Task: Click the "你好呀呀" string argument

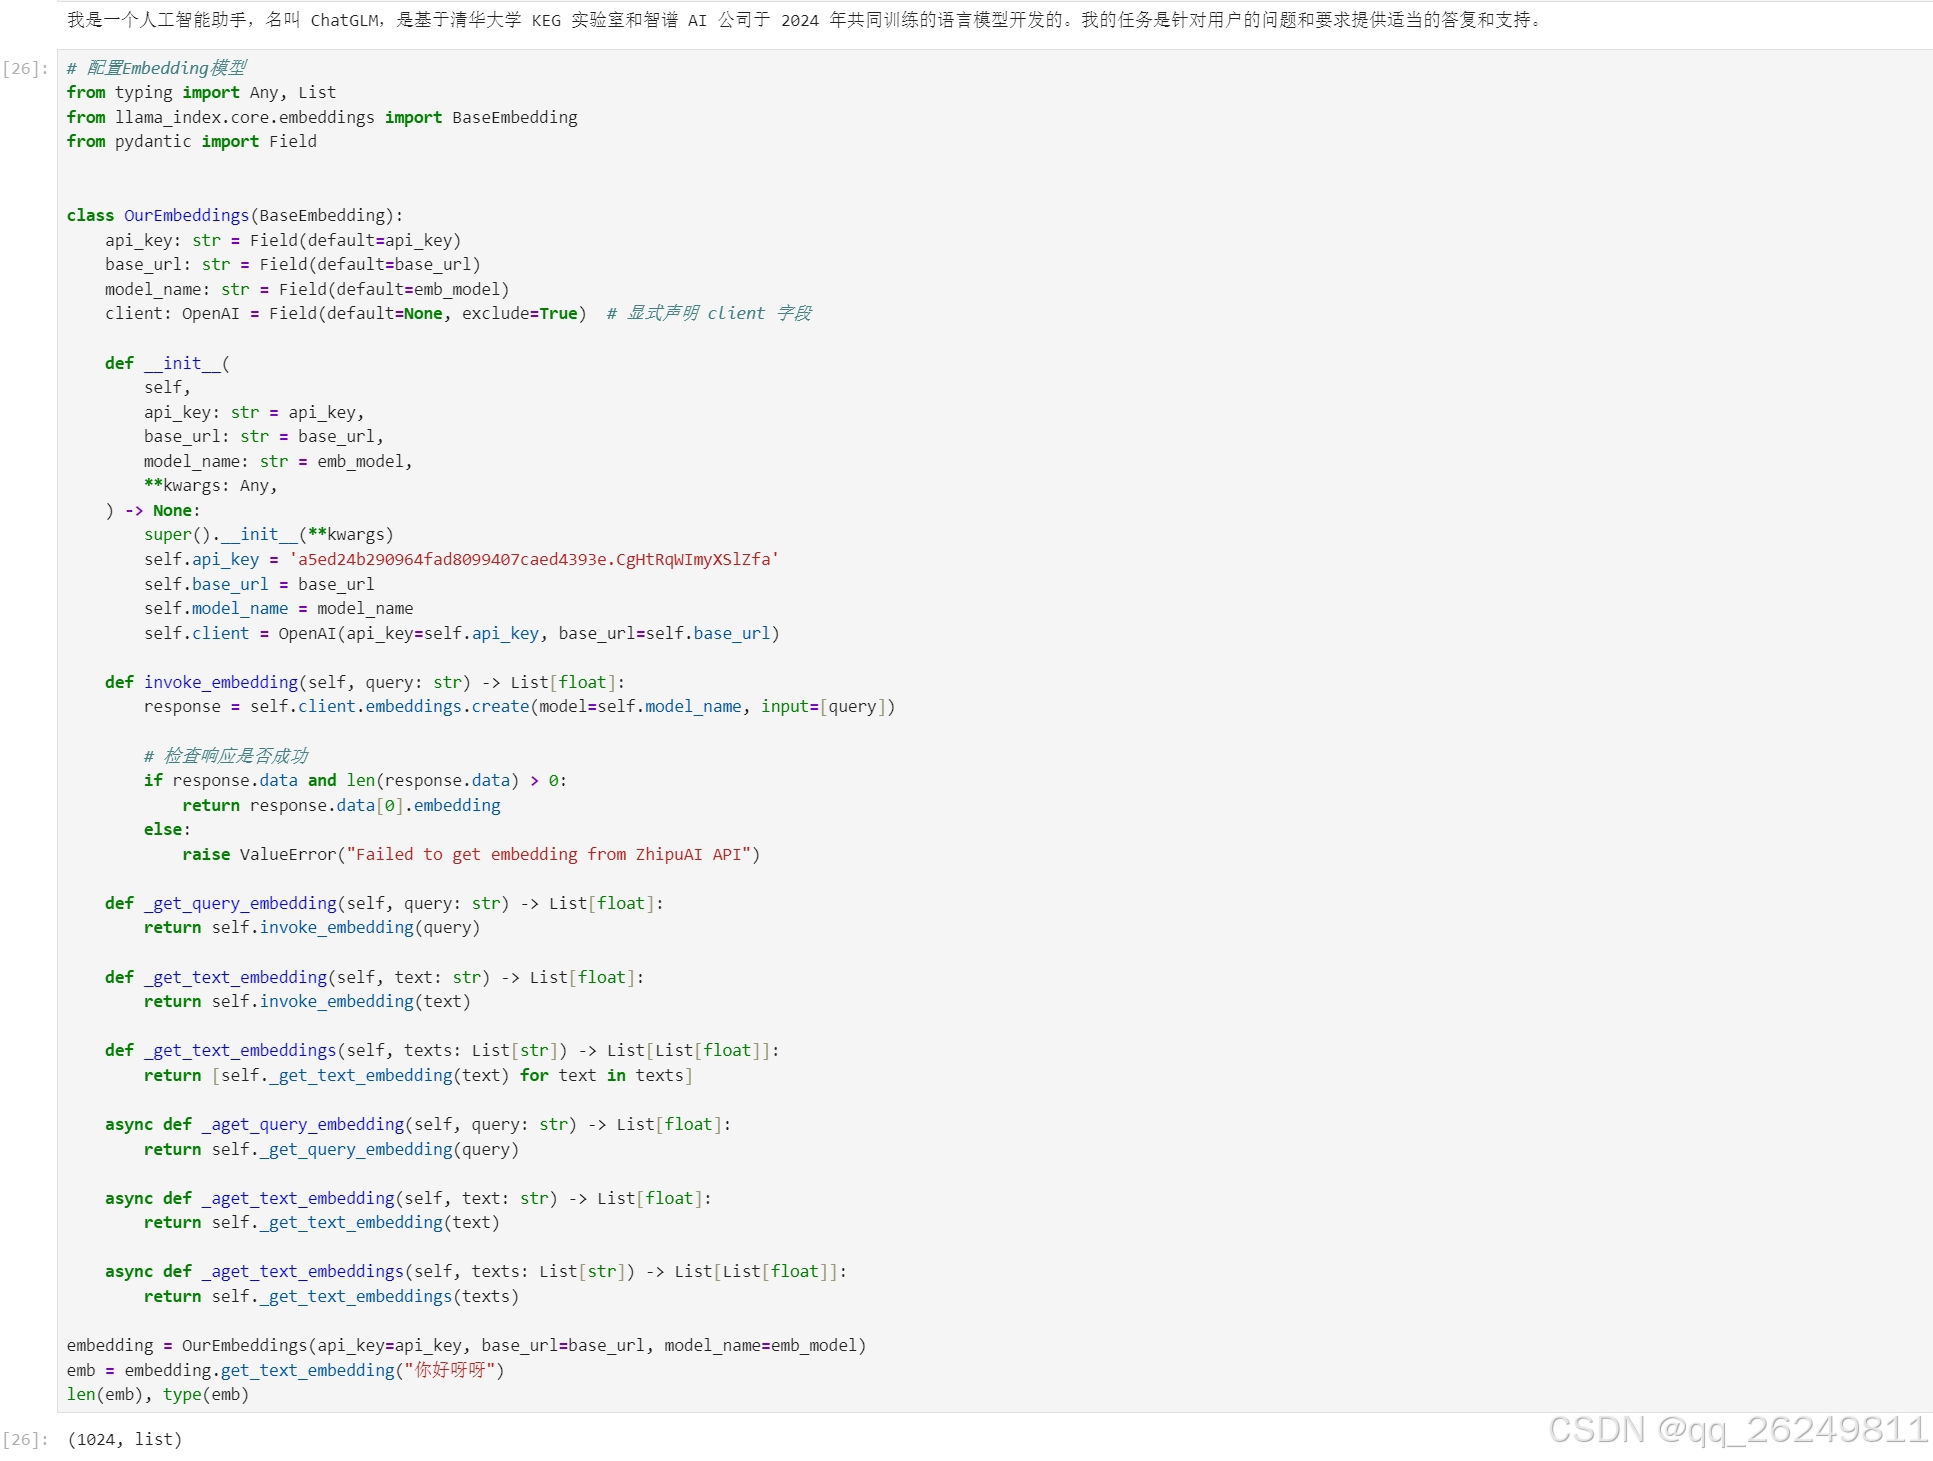Action: 450,1371
